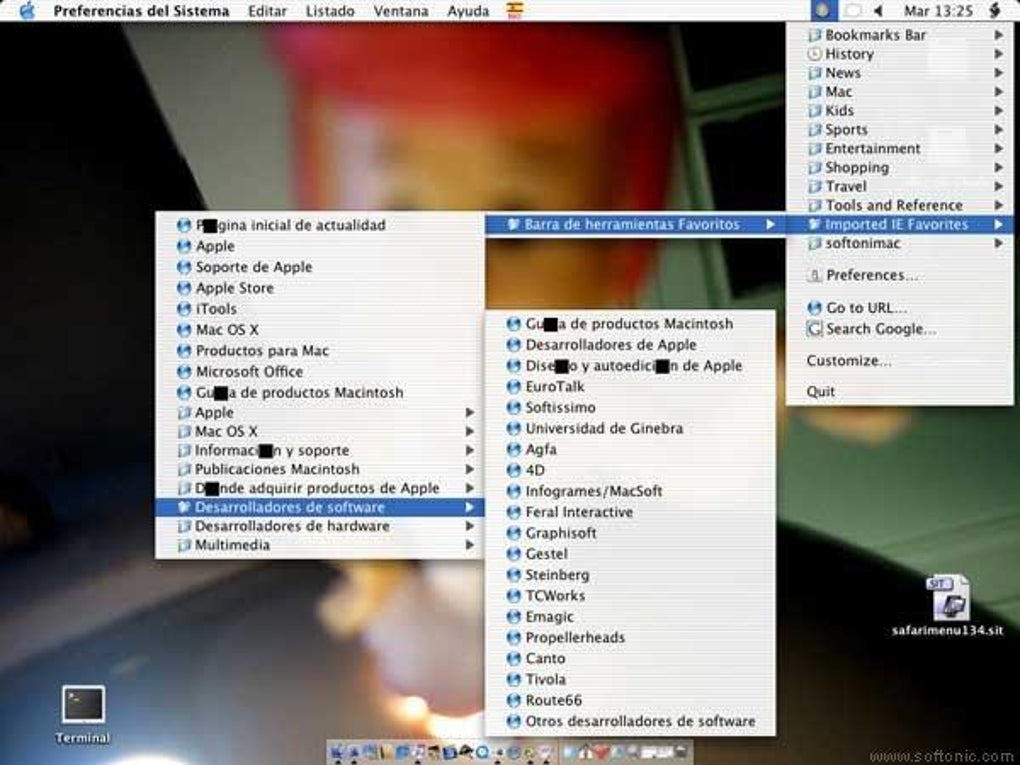1020x765 pixels.
Task: Click globe icon beside Feral Interactive
Action: pos(514,512)
